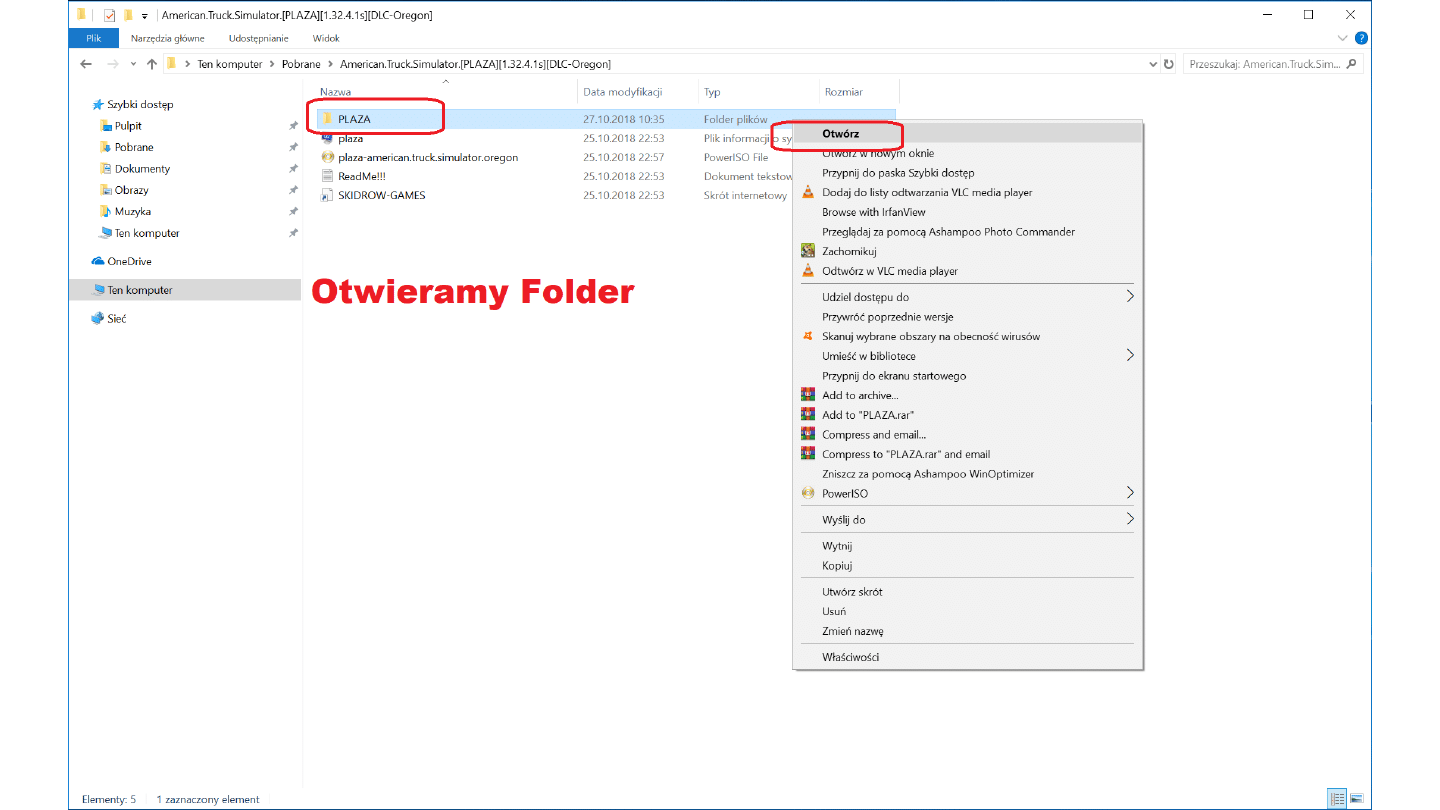Click the VLC cone icon beside 'Dodaj do listy odtwarzania'
The image size is (1440, 810).
(x=808, y=192)
